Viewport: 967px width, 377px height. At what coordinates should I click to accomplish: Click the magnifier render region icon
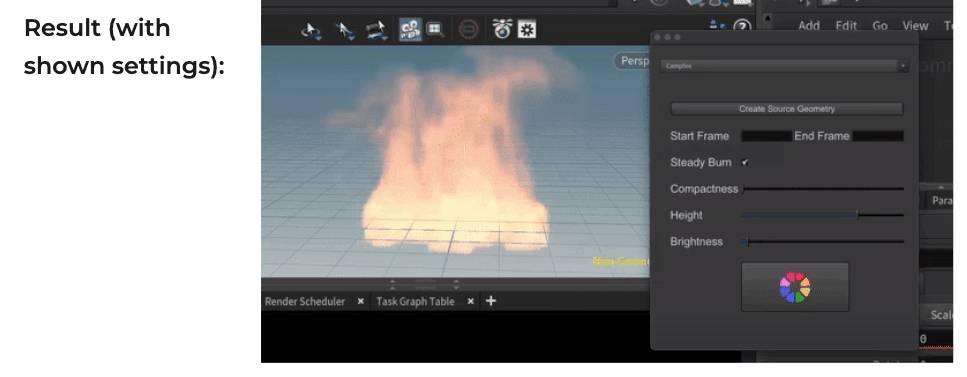(x=435, y=30)
